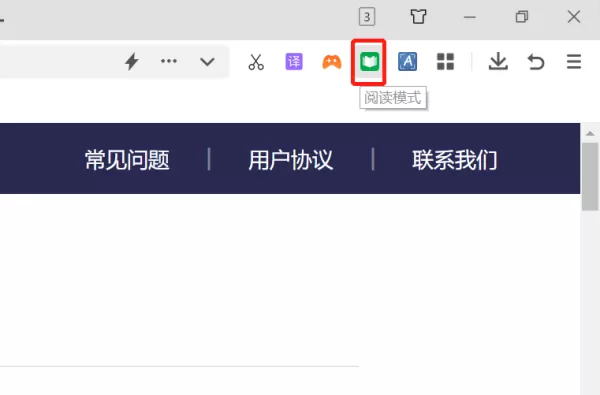Click the undo closed page arrow
The image size is (600, 395).
(x=536, y=62)
